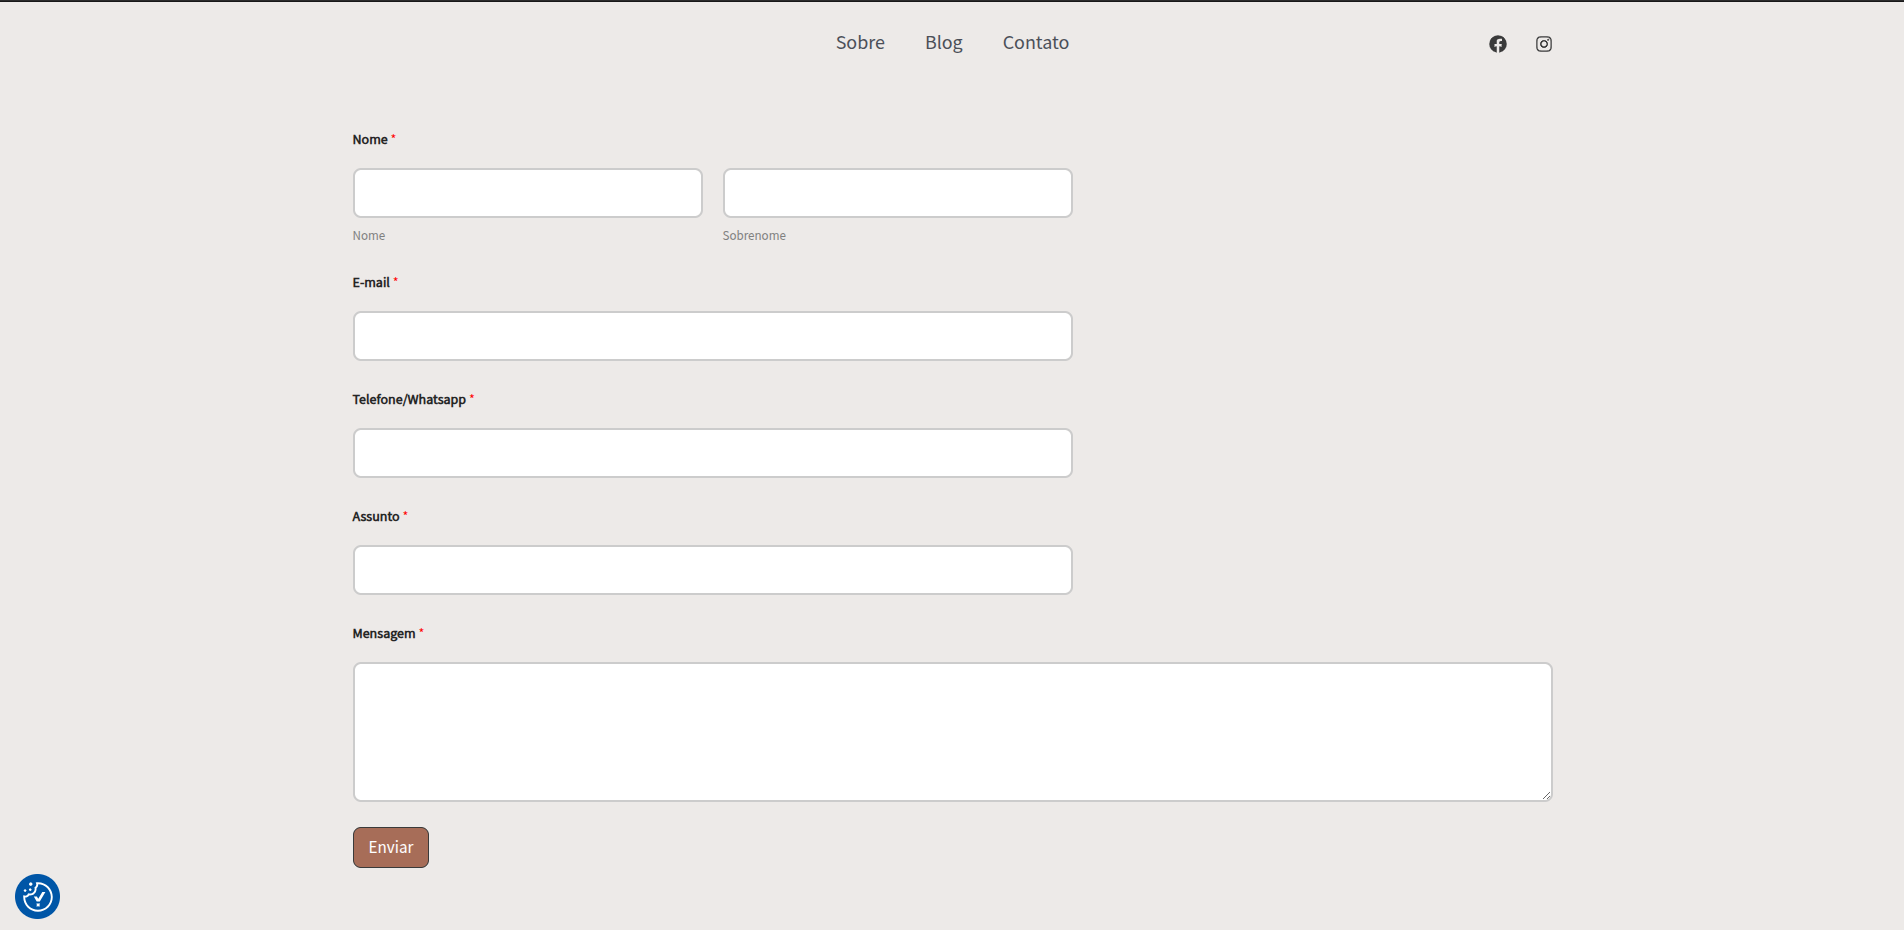This screenshot has width=1904, height=930.
Task: Click the small Sobrenome sublabel text
Action: click(754, 236)
